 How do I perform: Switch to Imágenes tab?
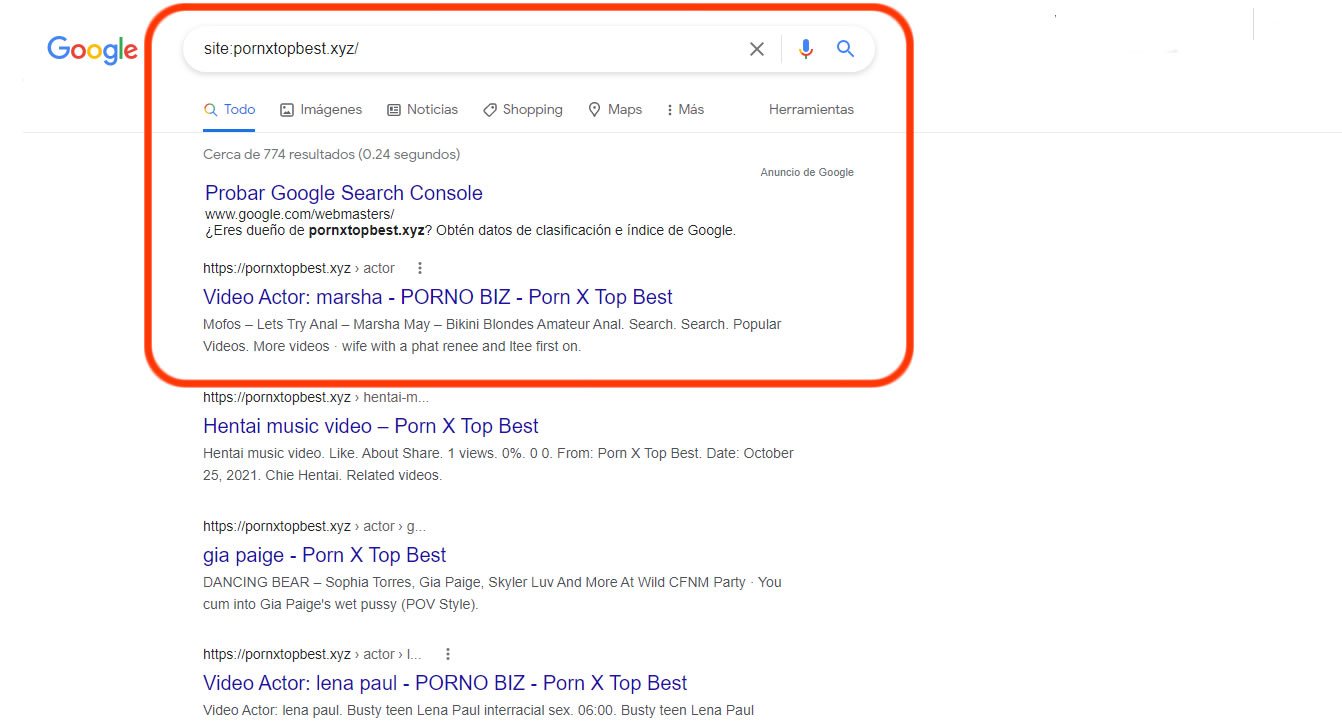click(321, 110)
